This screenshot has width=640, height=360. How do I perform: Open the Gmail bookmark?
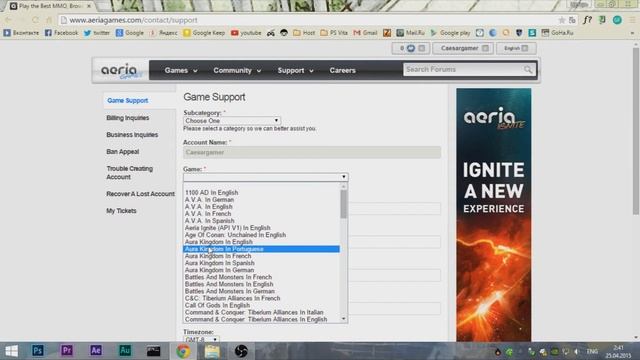click(365, 33)
